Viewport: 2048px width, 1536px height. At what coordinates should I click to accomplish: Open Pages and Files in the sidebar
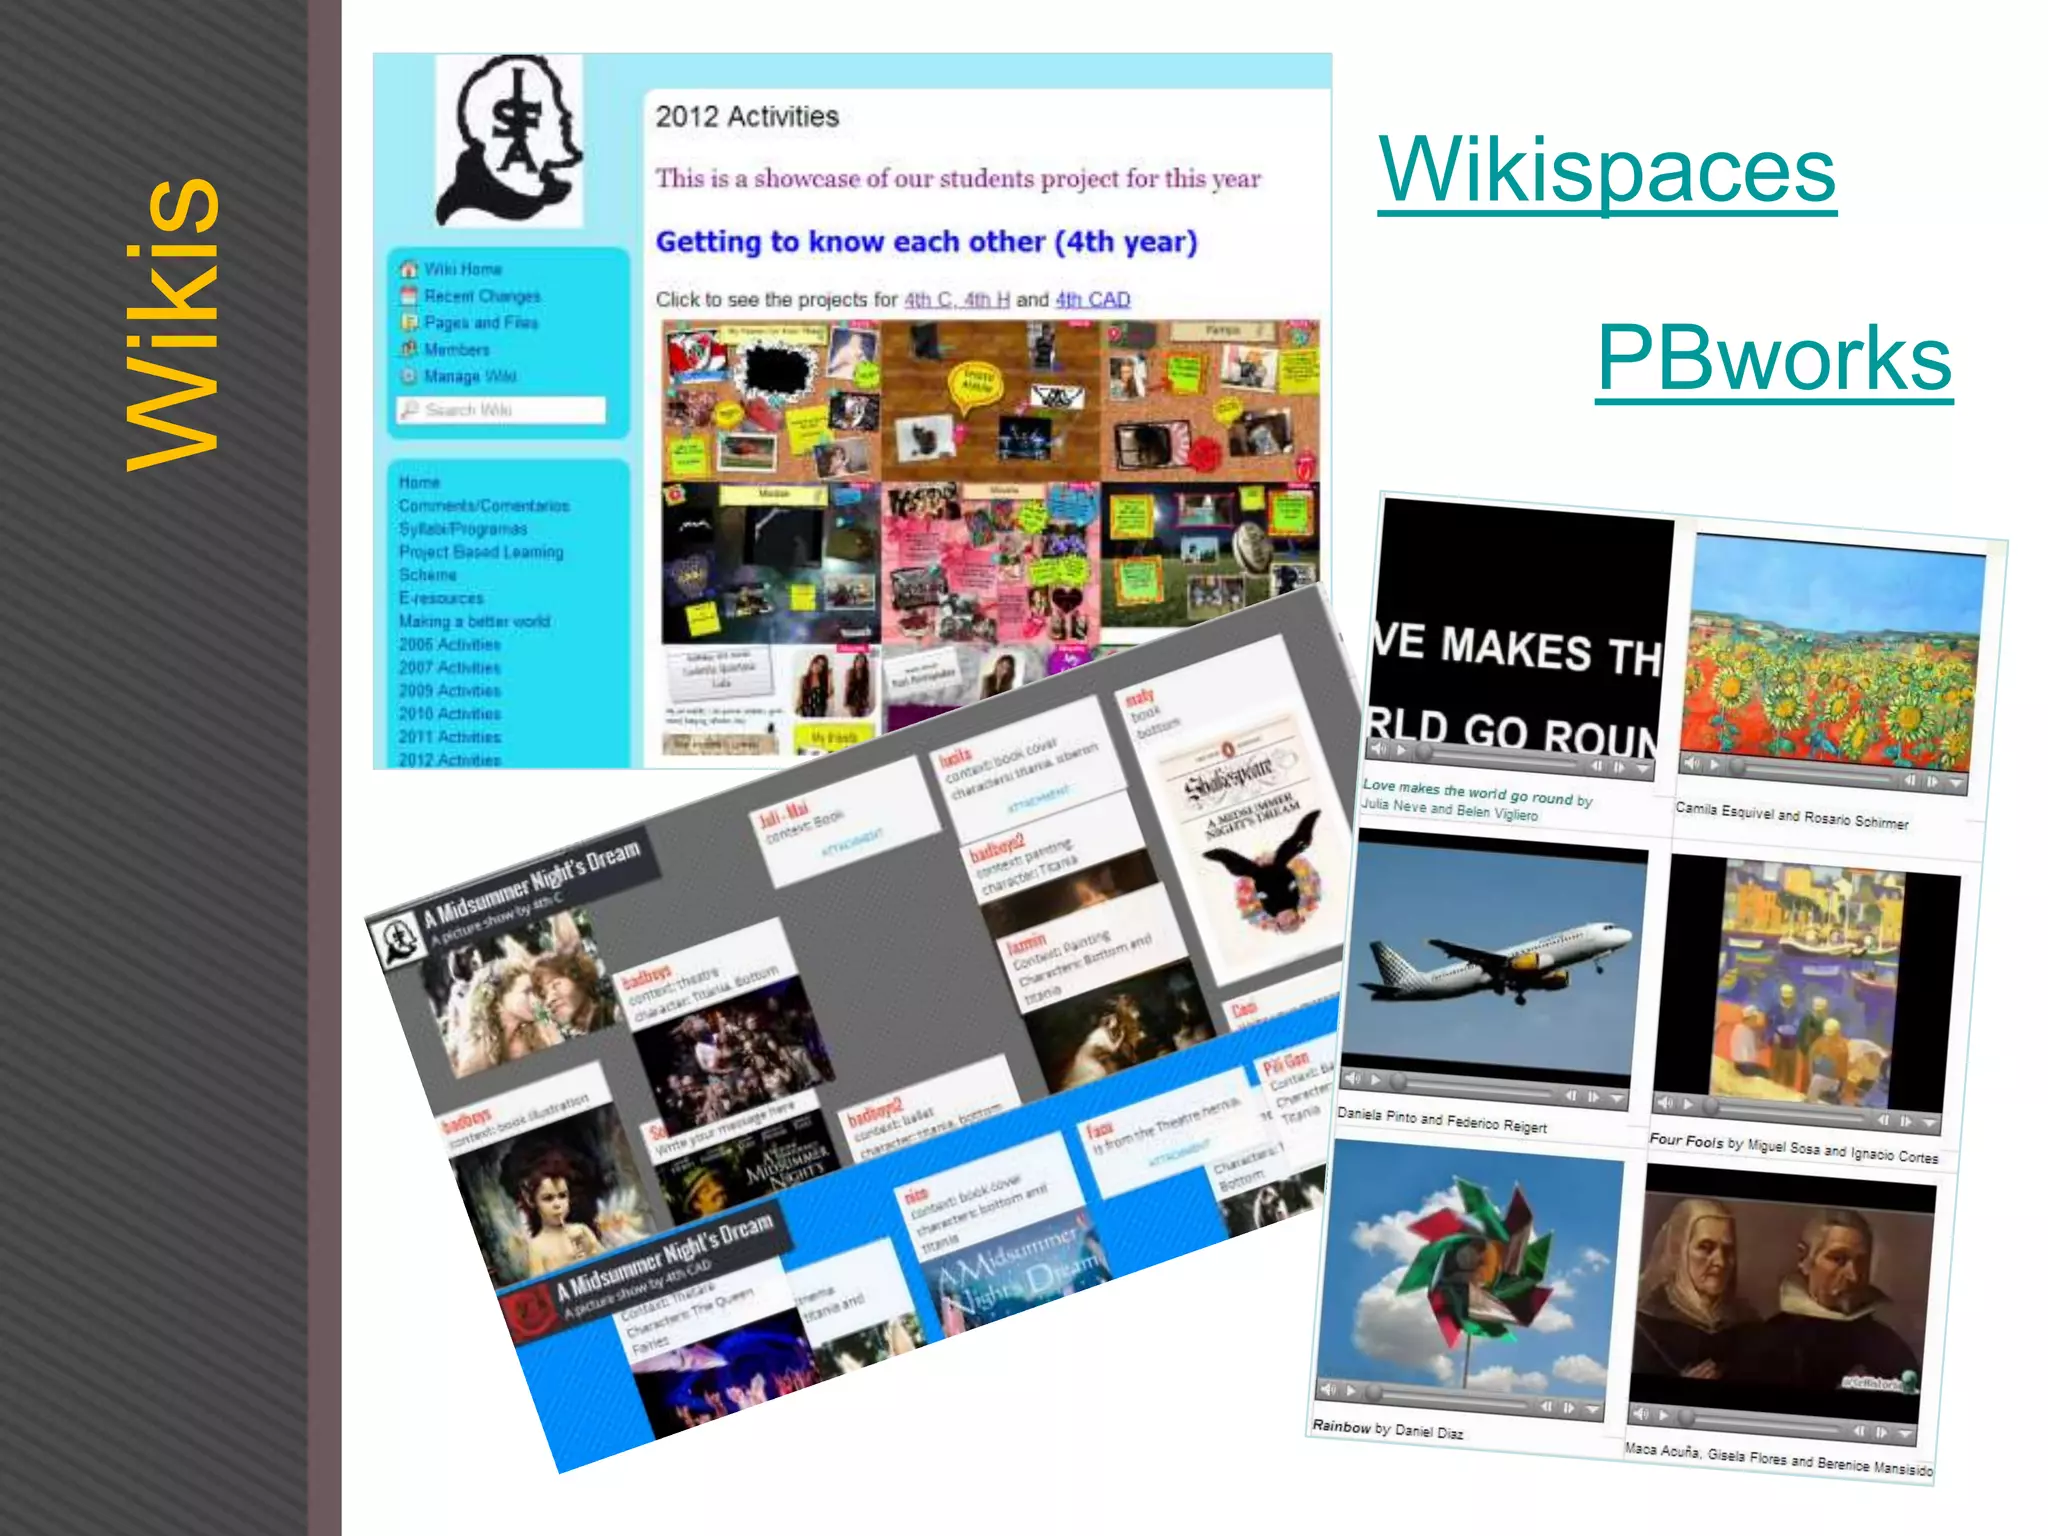pos(481,323)
